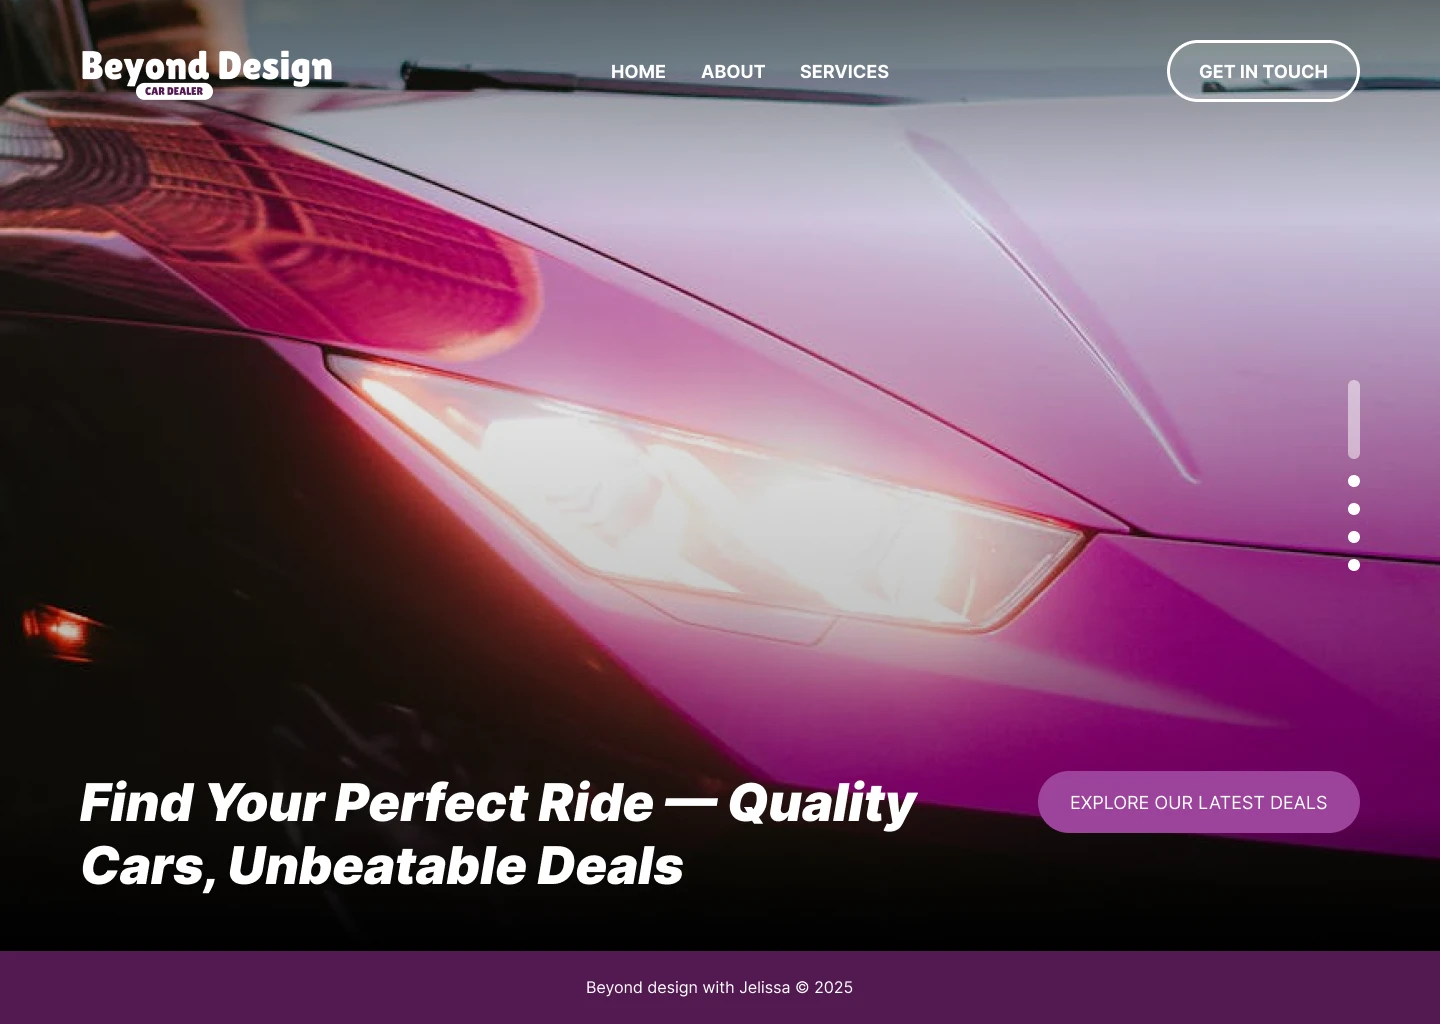
Task: Switch to the fourth slide dot
Action: [1354, 537]
